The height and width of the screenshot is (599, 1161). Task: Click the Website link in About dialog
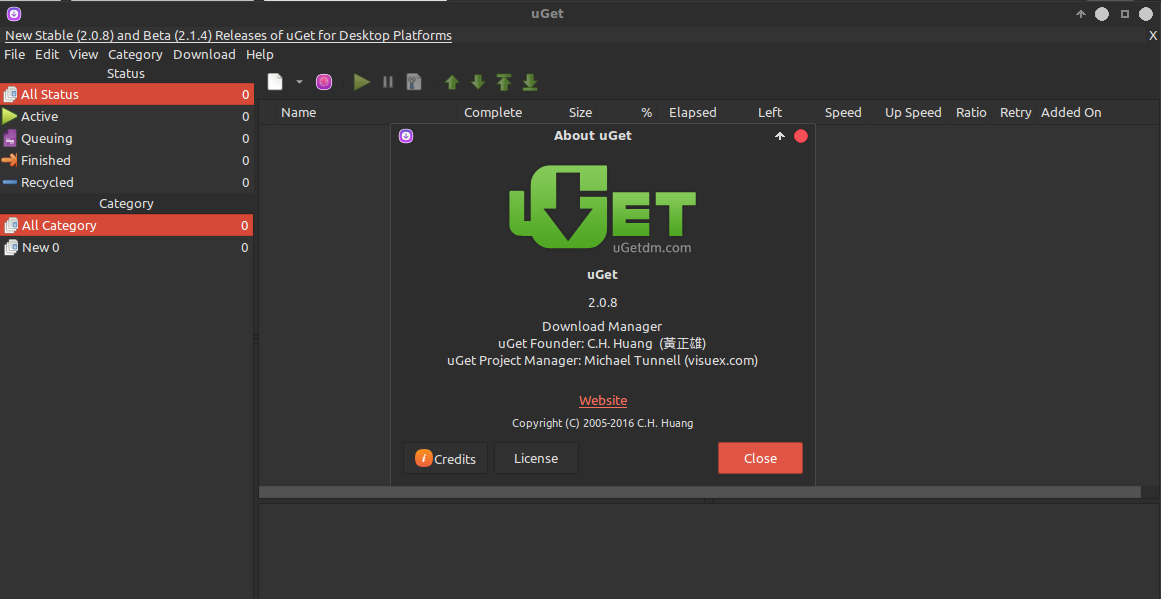tap(602, 400)
